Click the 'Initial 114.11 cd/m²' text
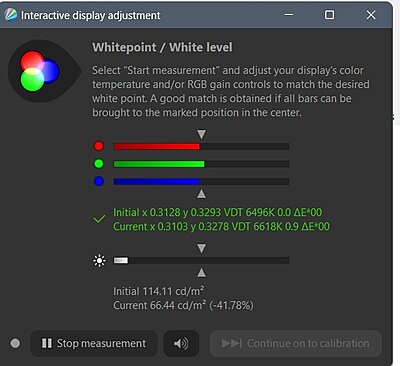The height and width of the screenshot is (366, 400). (159, 291)
